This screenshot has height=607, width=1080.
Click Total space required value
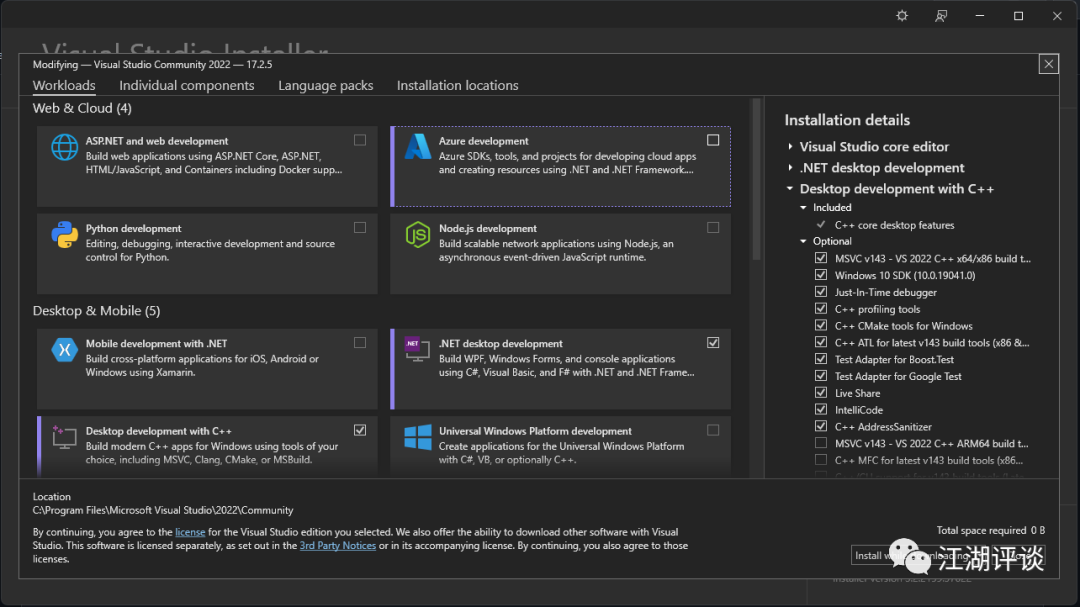(x=1037, y=531)
